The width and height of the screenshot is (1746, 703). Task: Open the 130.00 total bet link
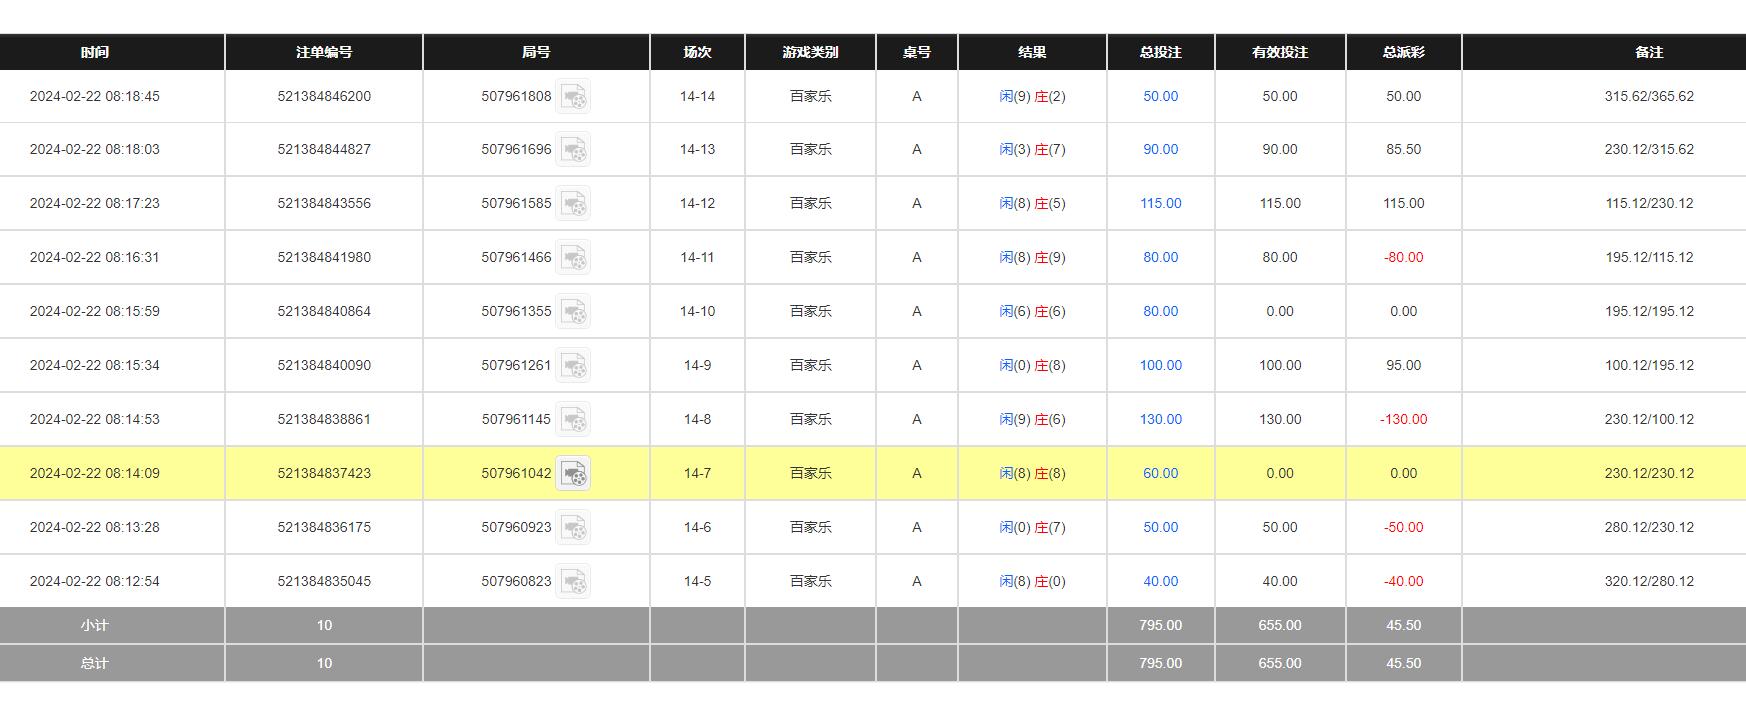1160,420
